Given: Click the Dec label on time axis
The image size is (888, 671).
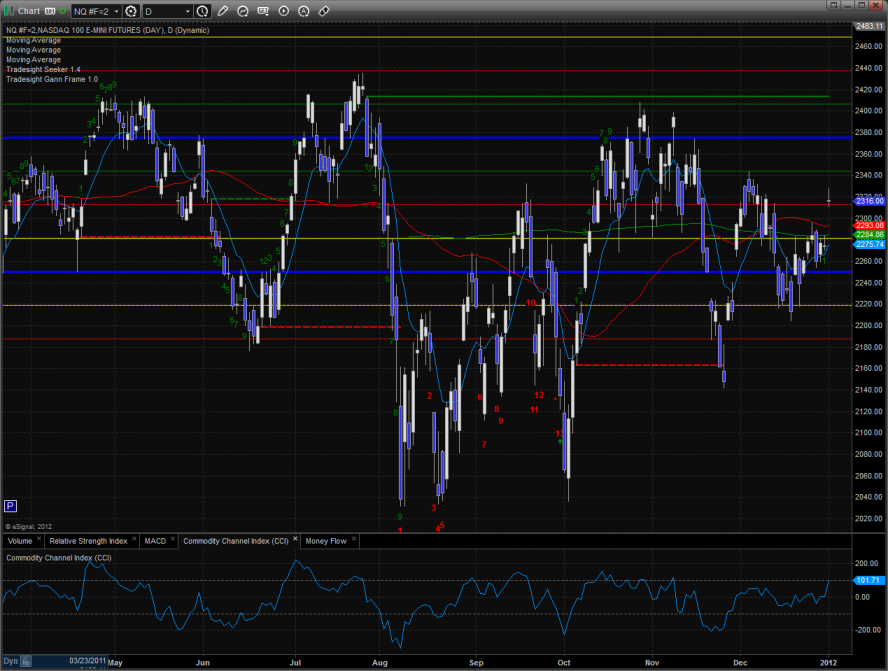Looking at the screenshot, I should click(740, 663).
